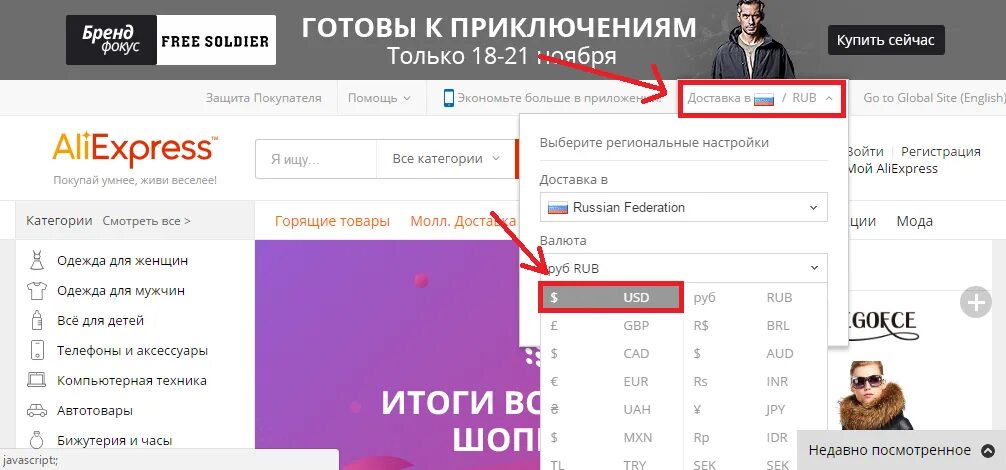This screenshot has height=470, width=1006.
Task: Expand the Недавно посмотренное panel
Action: [x=901, y=450]
